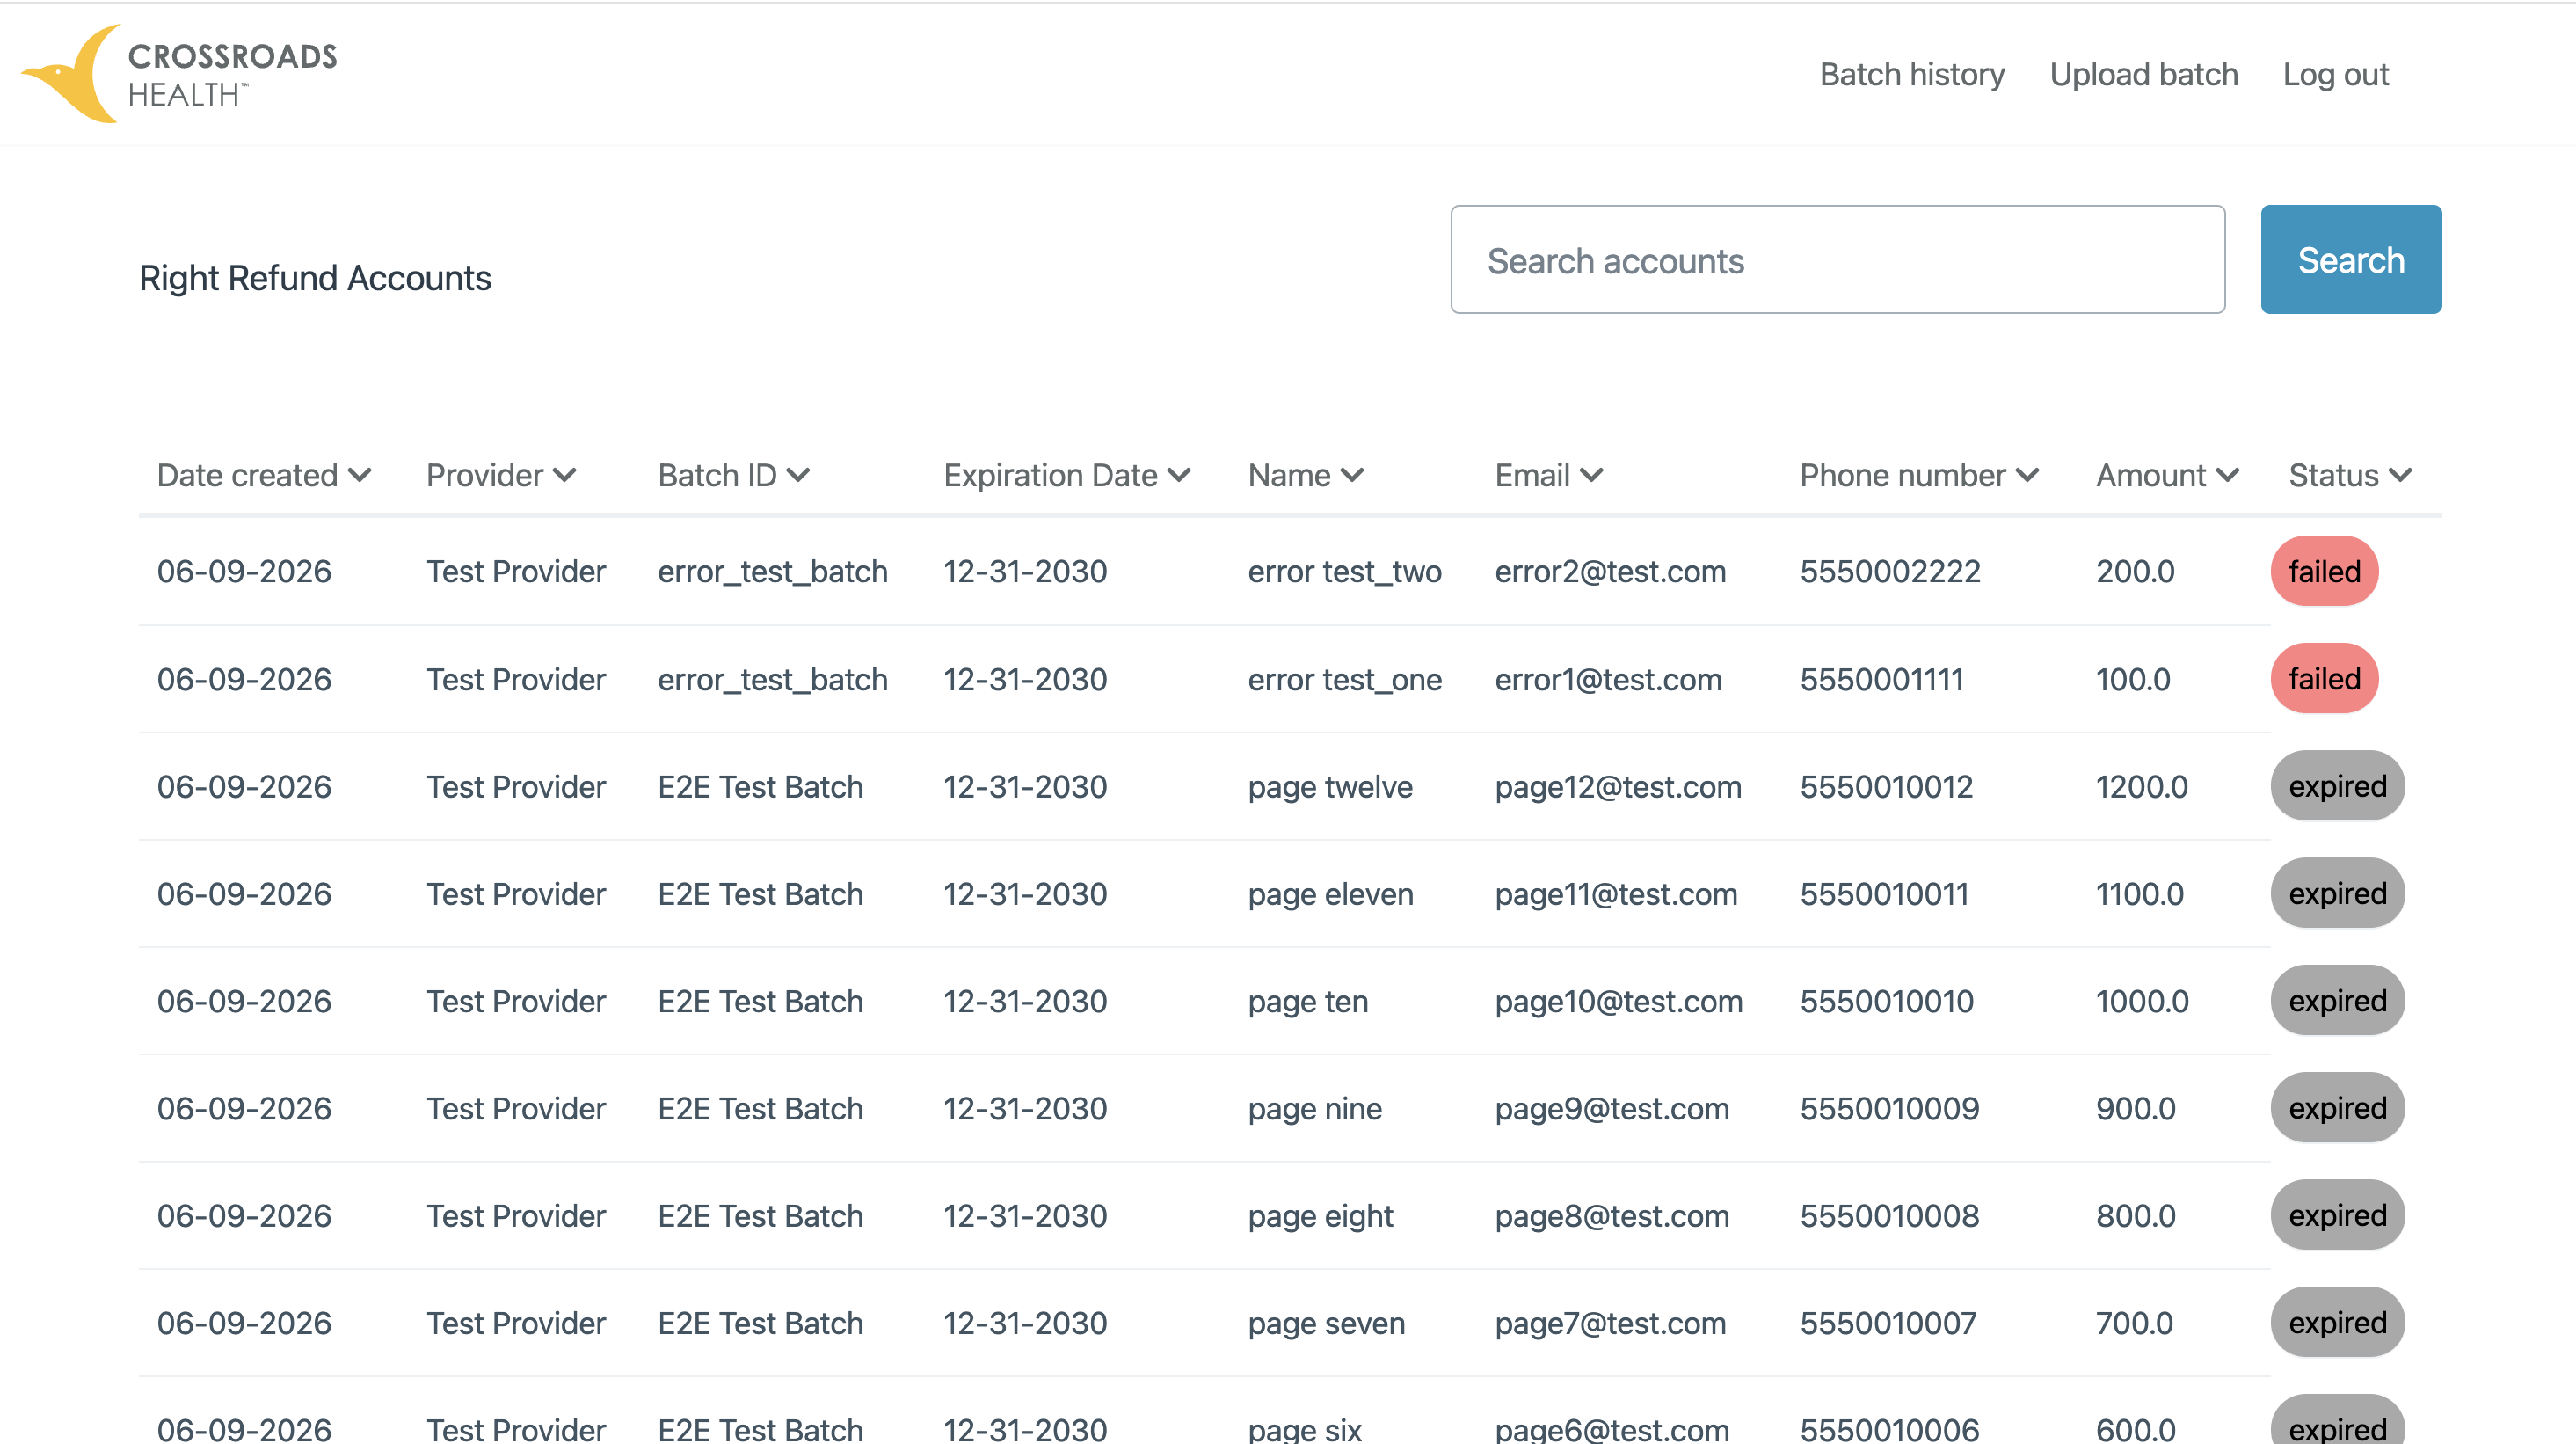Image resolution: width=2576 pixels, height=1444 pixels.
Task: Click phone number 5550010010
Action: (1887, 1001)
